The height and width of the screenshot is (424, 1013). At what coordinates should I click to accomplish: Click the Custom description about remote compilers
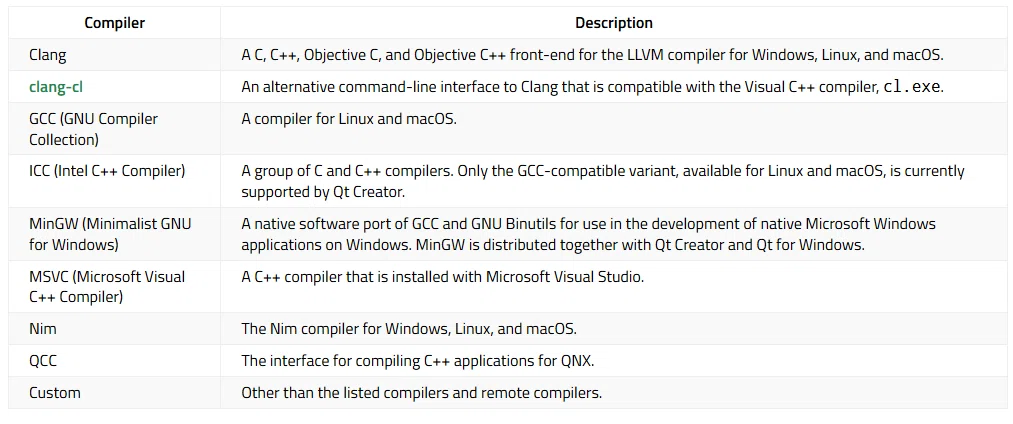(x=421, y=392)
